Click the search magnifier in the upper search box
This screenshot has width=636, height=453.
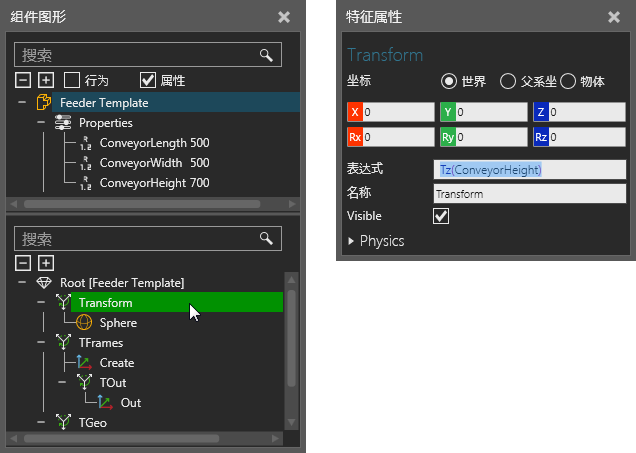tap(265, 55)
